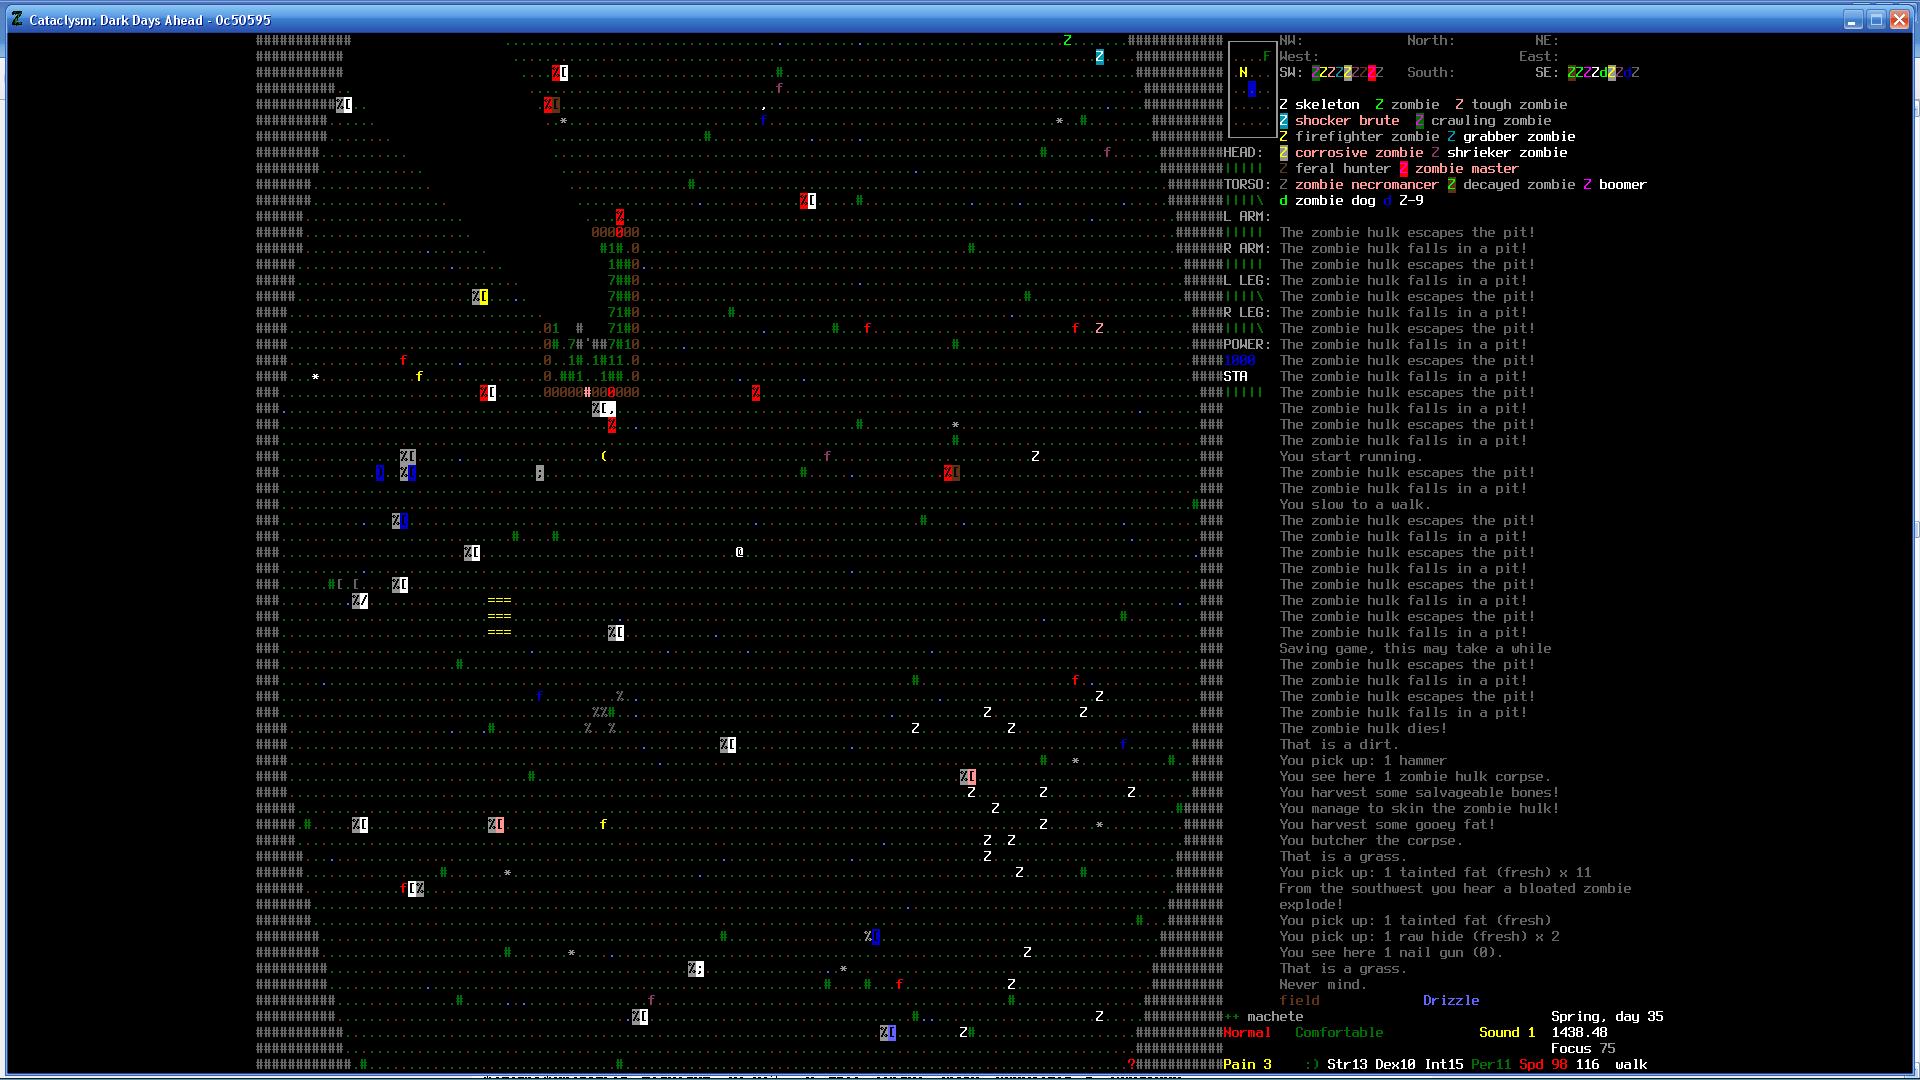This screenshot has height=1080, width=1920.
Task: Click the 'Drizzle' weather label
Action: (1450, 1000)
